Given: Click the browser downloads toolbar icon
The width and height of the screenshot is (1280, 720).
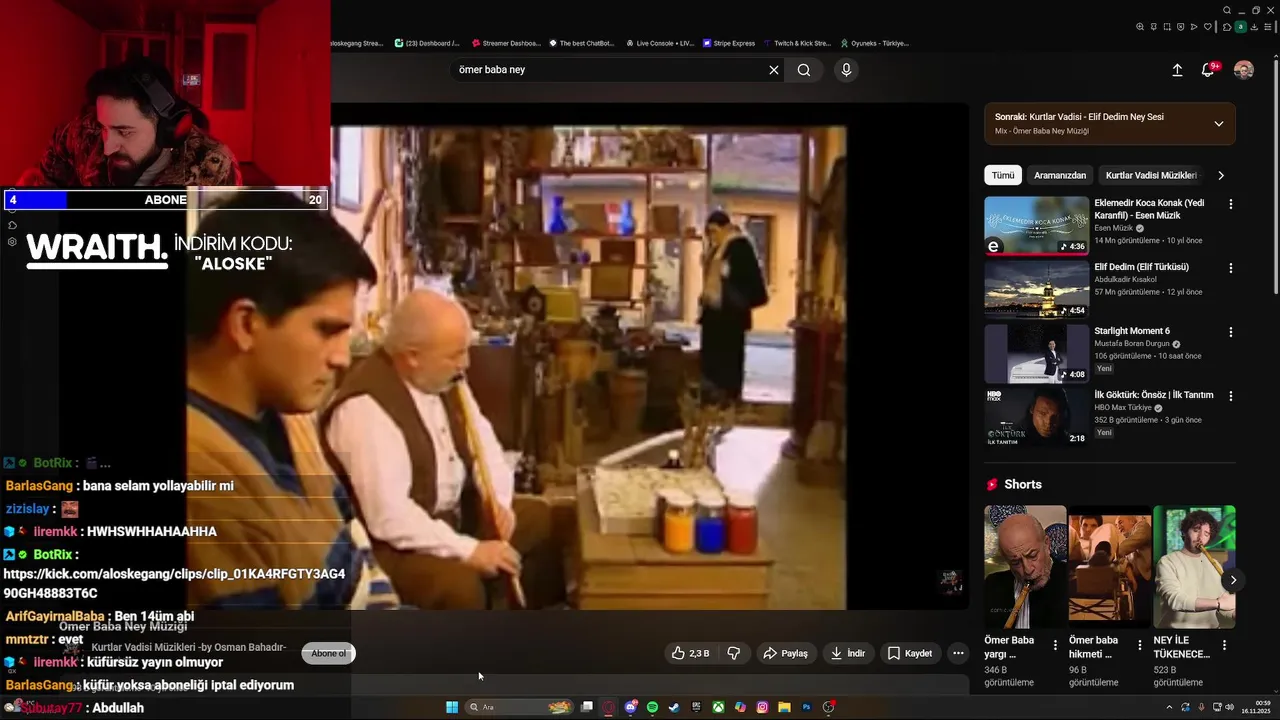Looking at the screenshot, I should click(x=1254, y=27).
